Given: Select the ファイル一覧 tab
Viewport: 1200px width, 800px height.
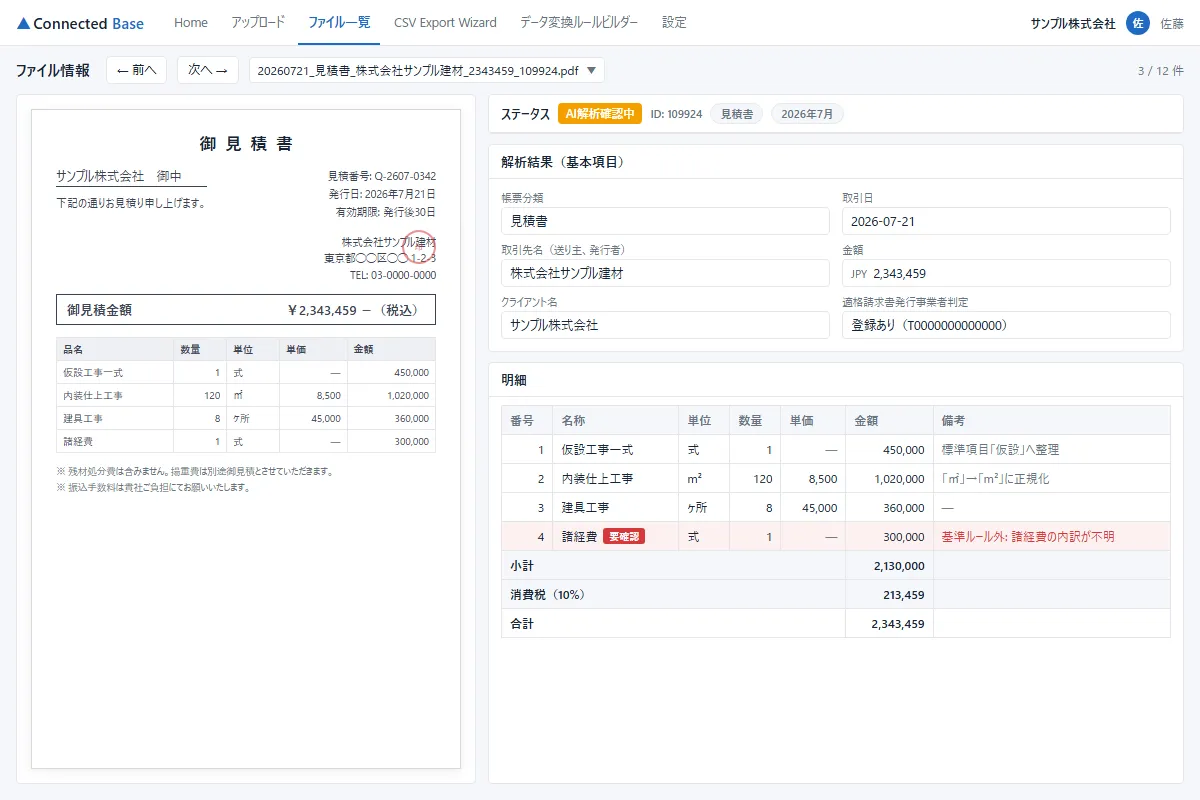Looking at the screenshot, I should point(339,22).
